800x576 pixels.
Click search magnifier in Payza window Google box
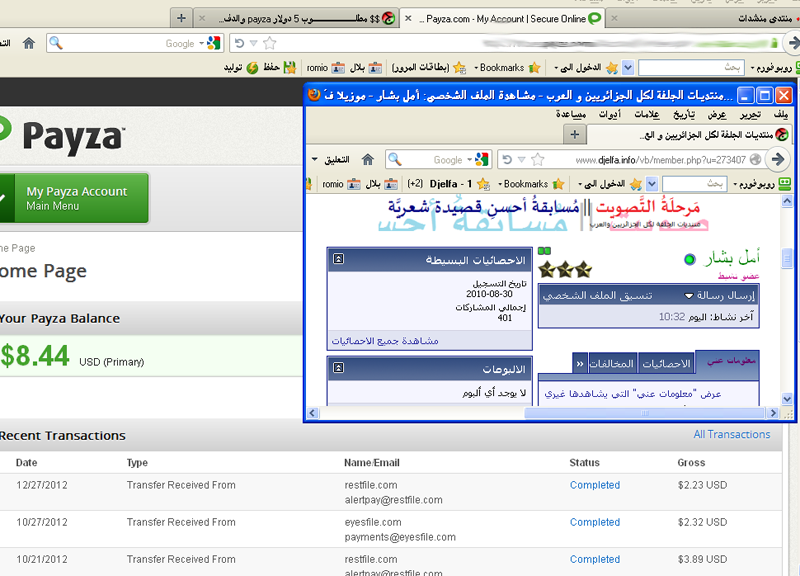[x=56, y=43]
